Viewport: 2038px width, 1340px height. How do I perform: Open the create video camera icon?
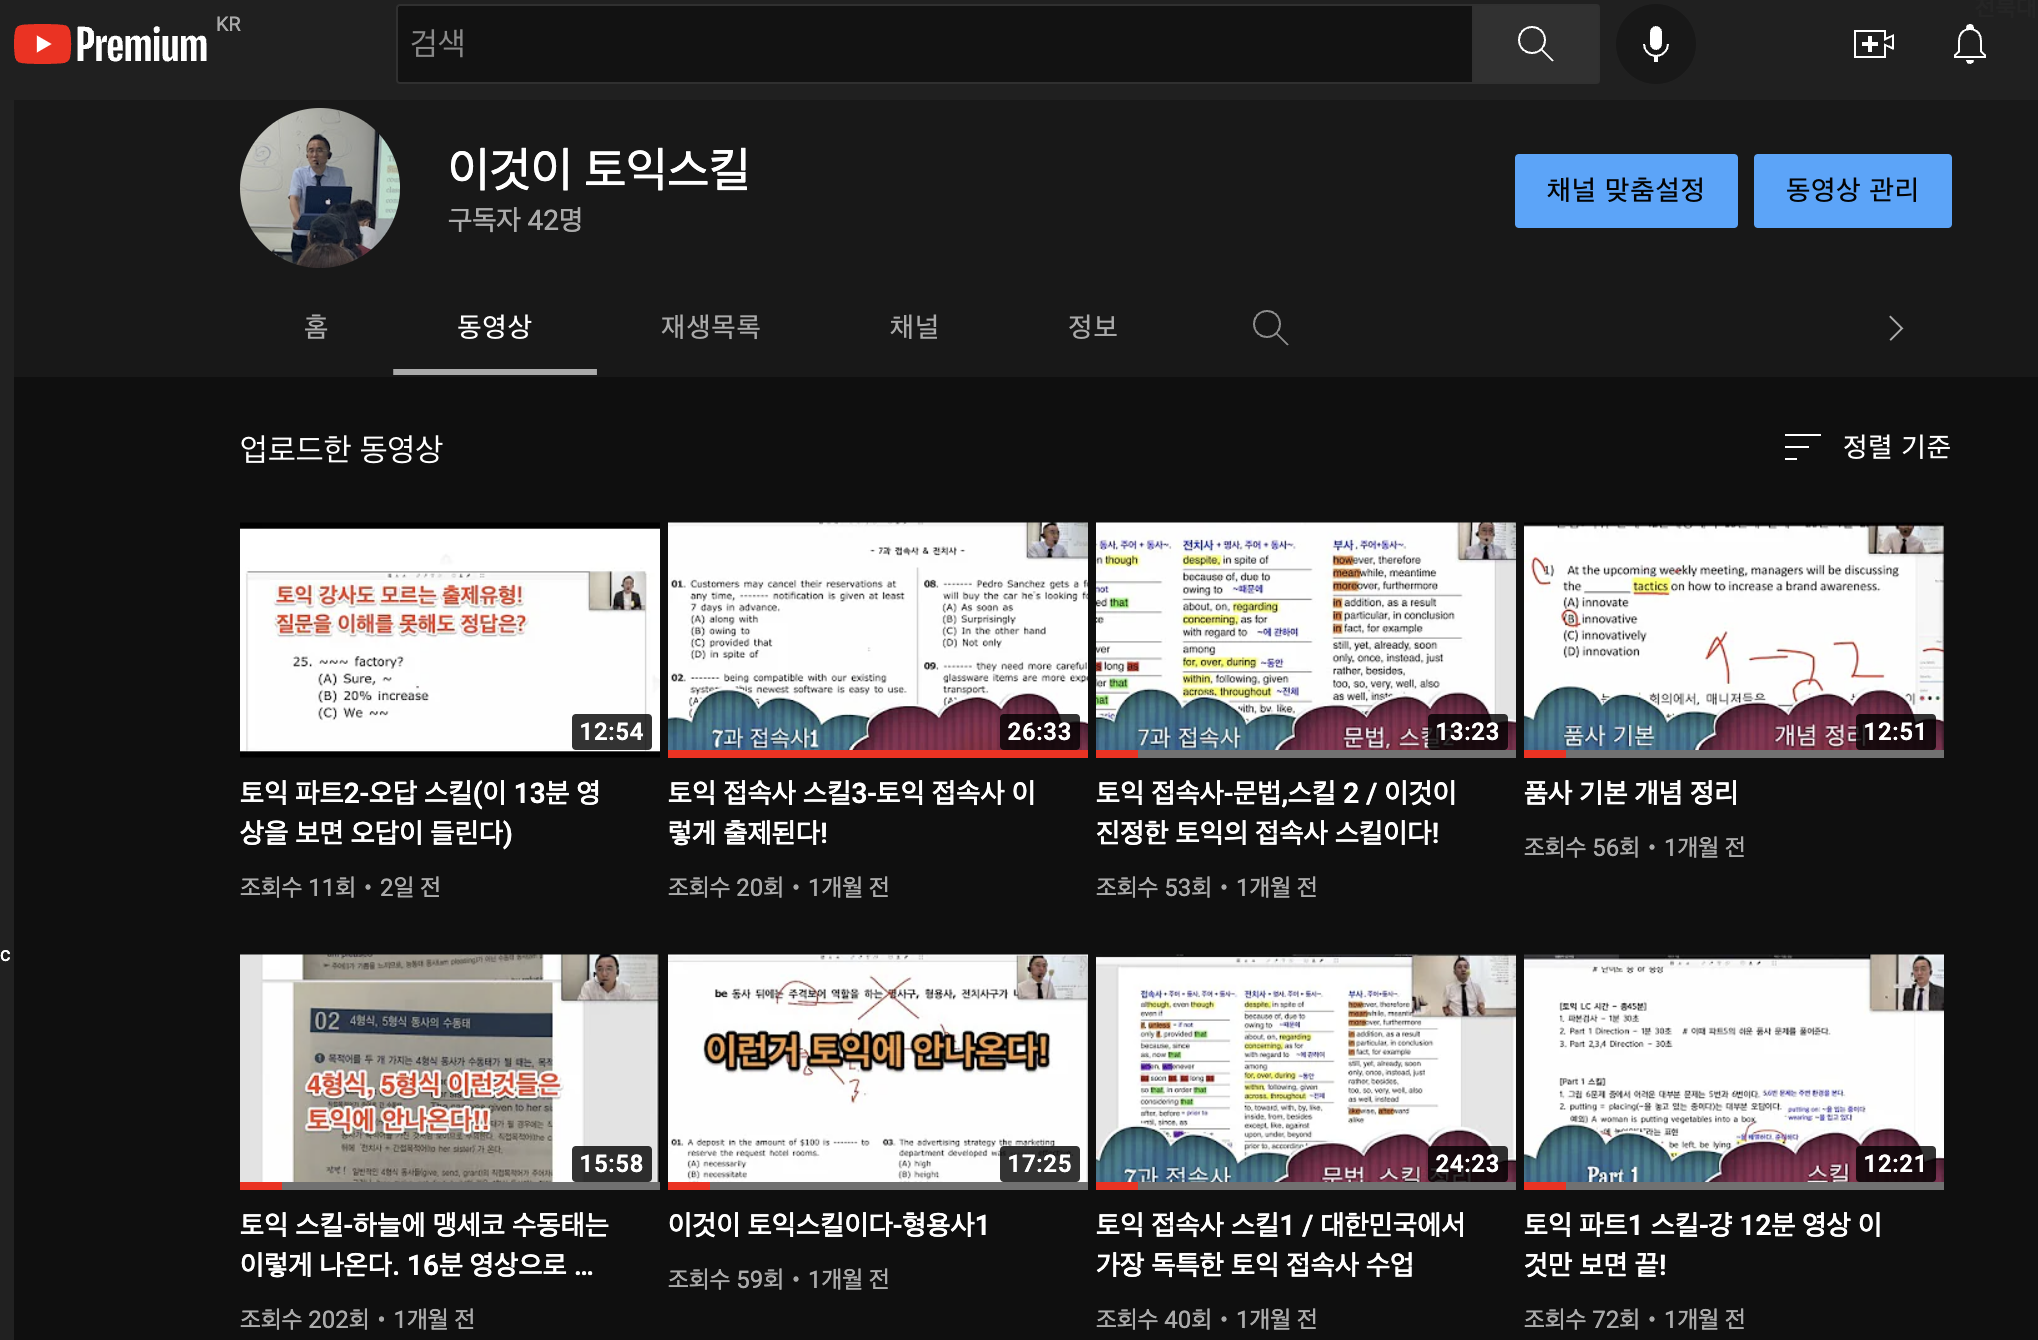(1872, 44)
